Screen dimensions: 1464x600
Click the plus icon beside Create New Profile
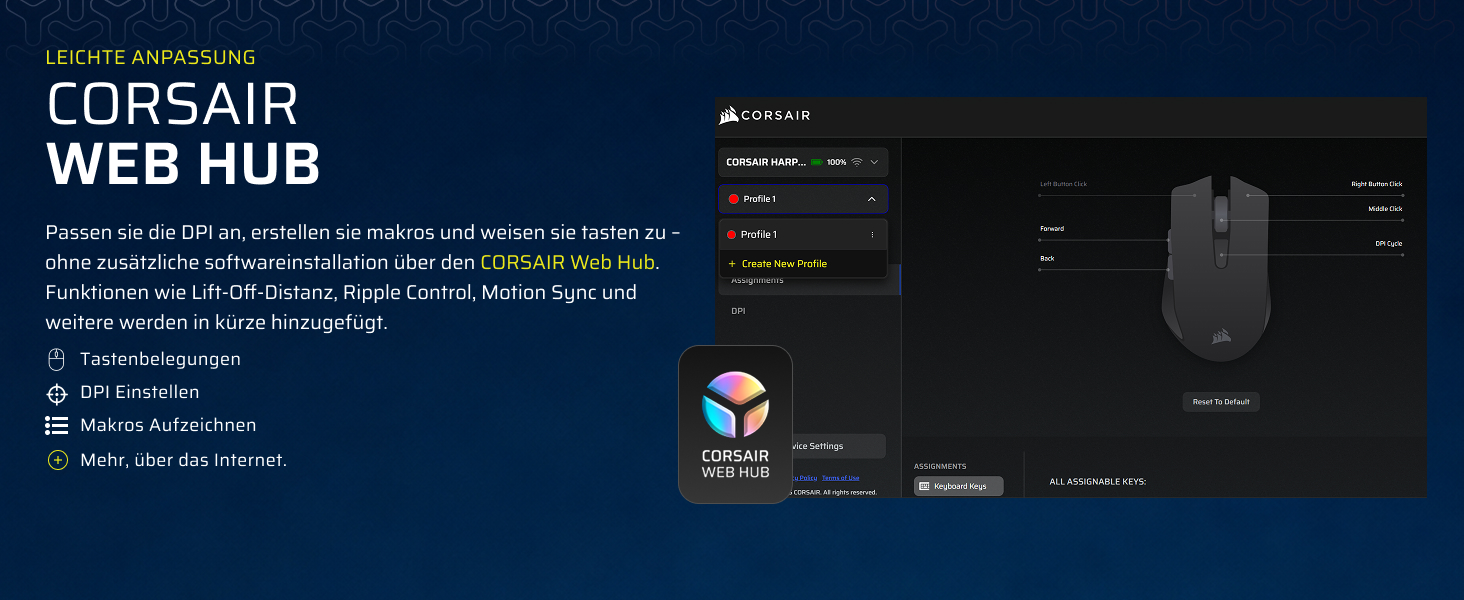[732, 264]
